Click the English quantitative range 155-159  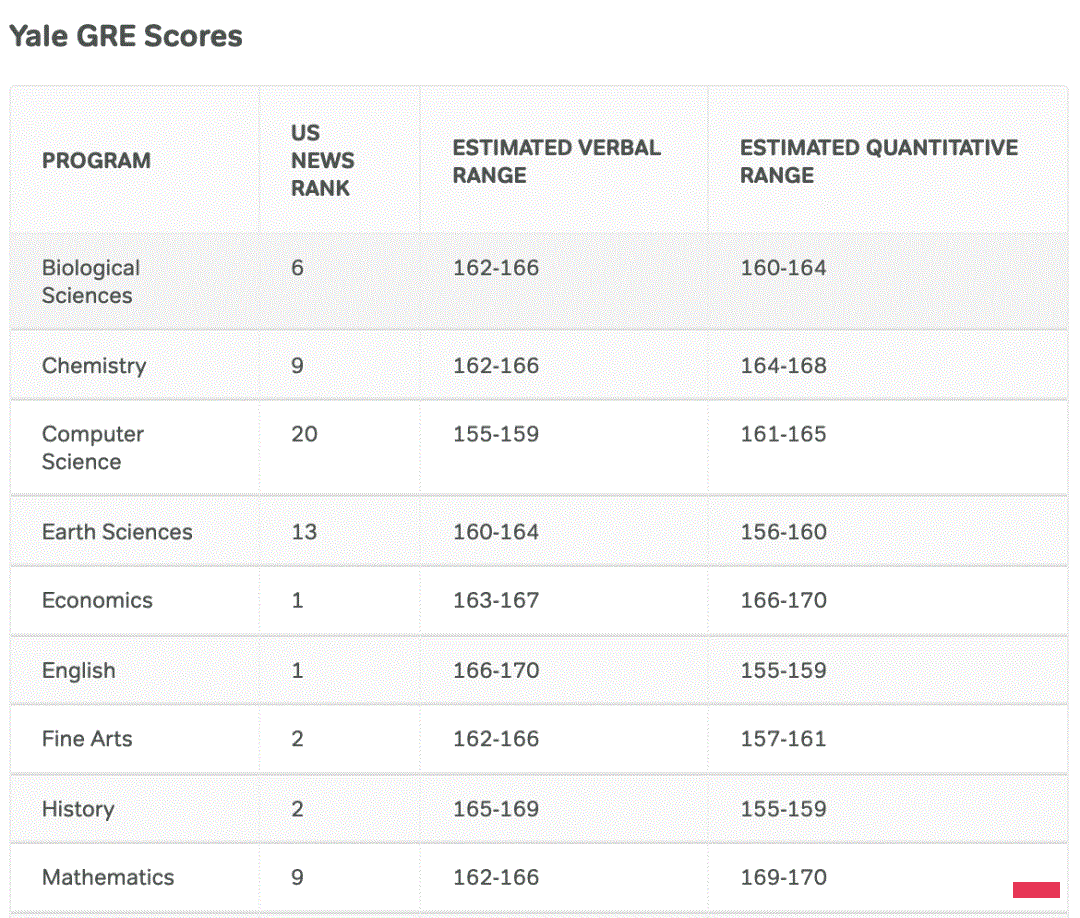[783, 670]
